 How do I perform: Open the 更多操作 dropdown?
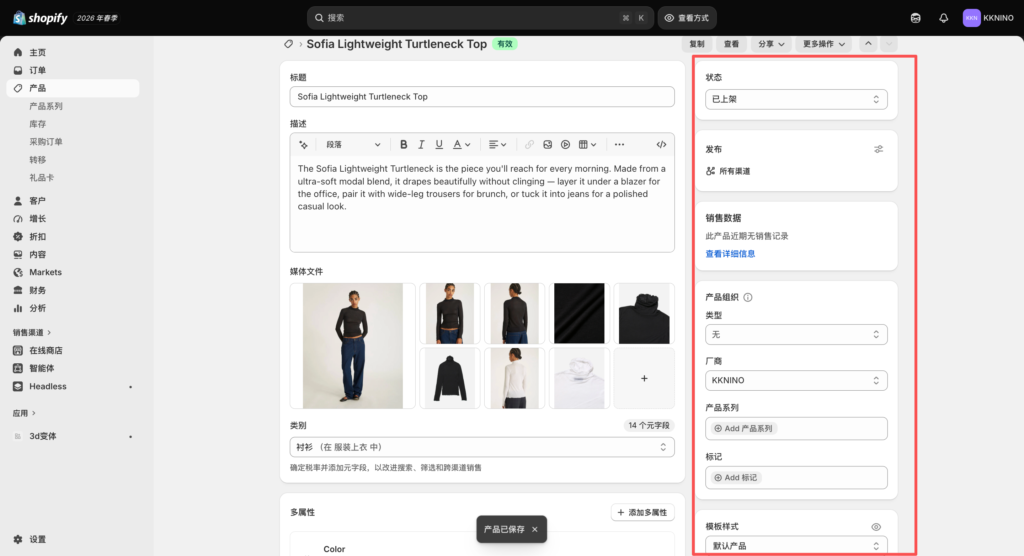point(824,44)
